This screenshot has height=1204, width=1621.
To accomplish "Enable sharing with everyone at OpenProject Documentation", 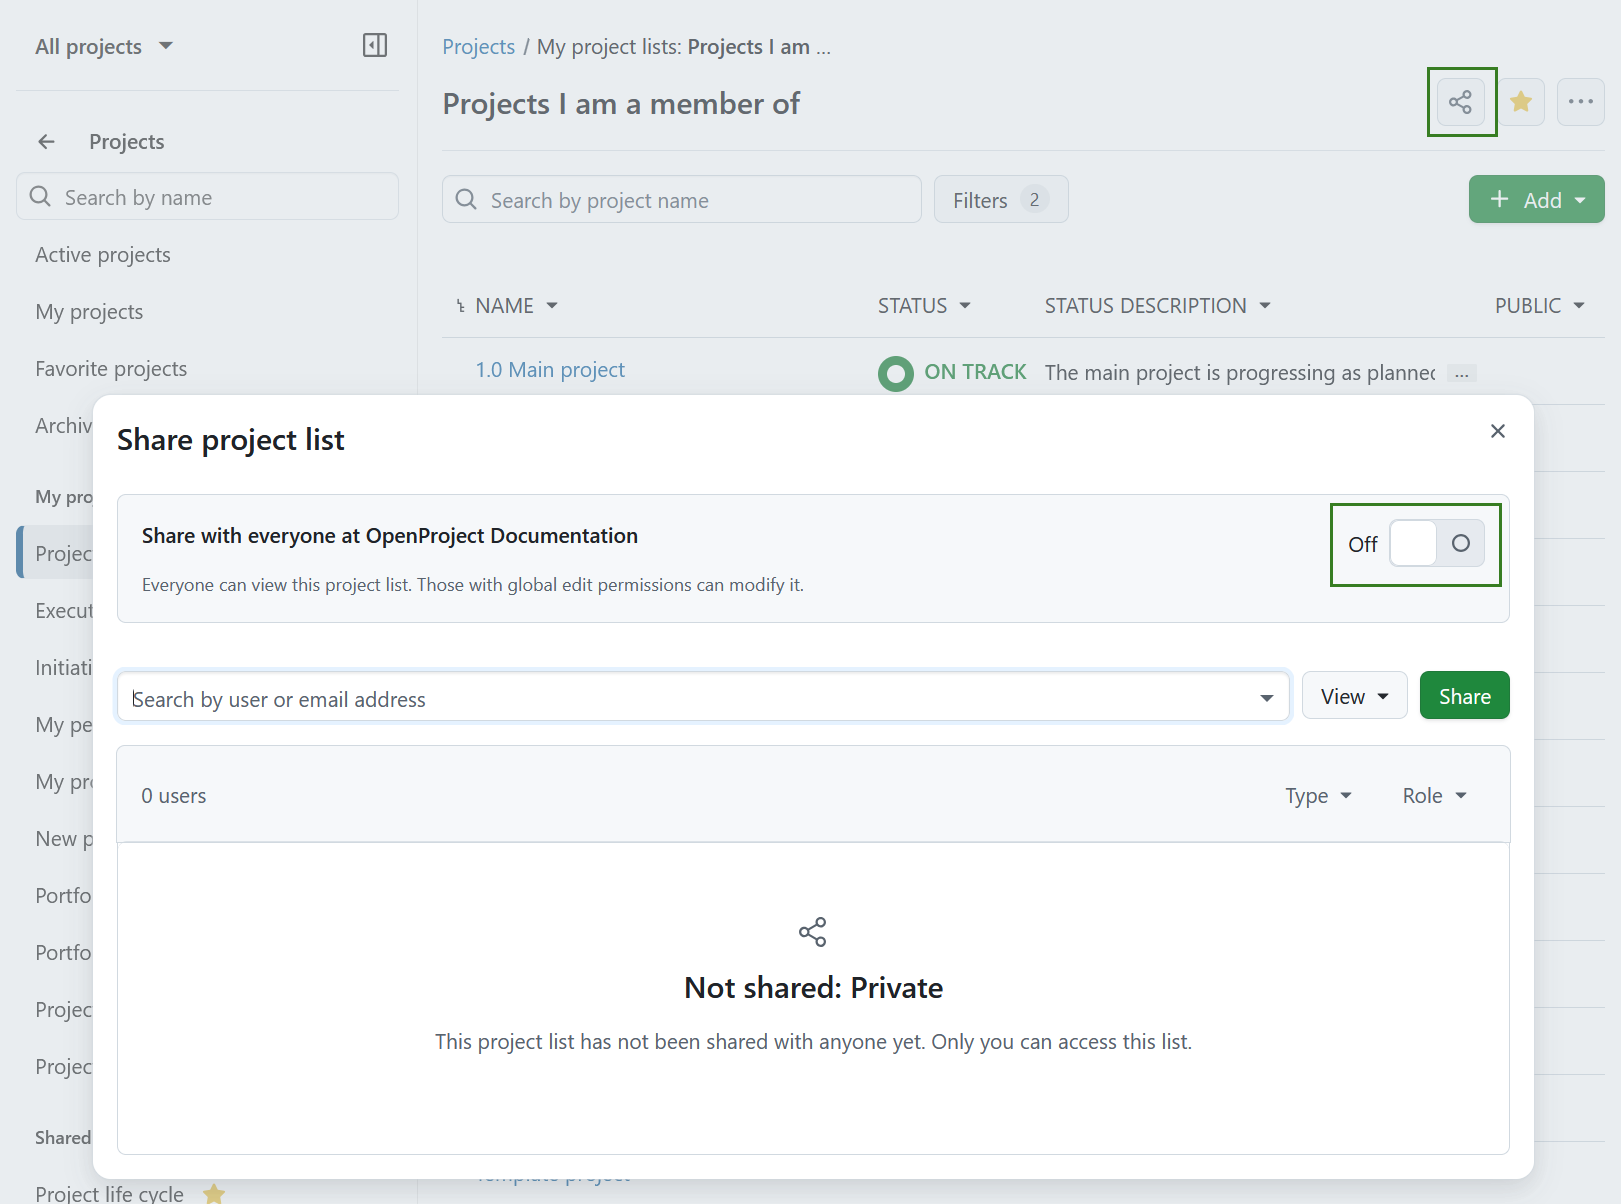I will coord(1436,543).
